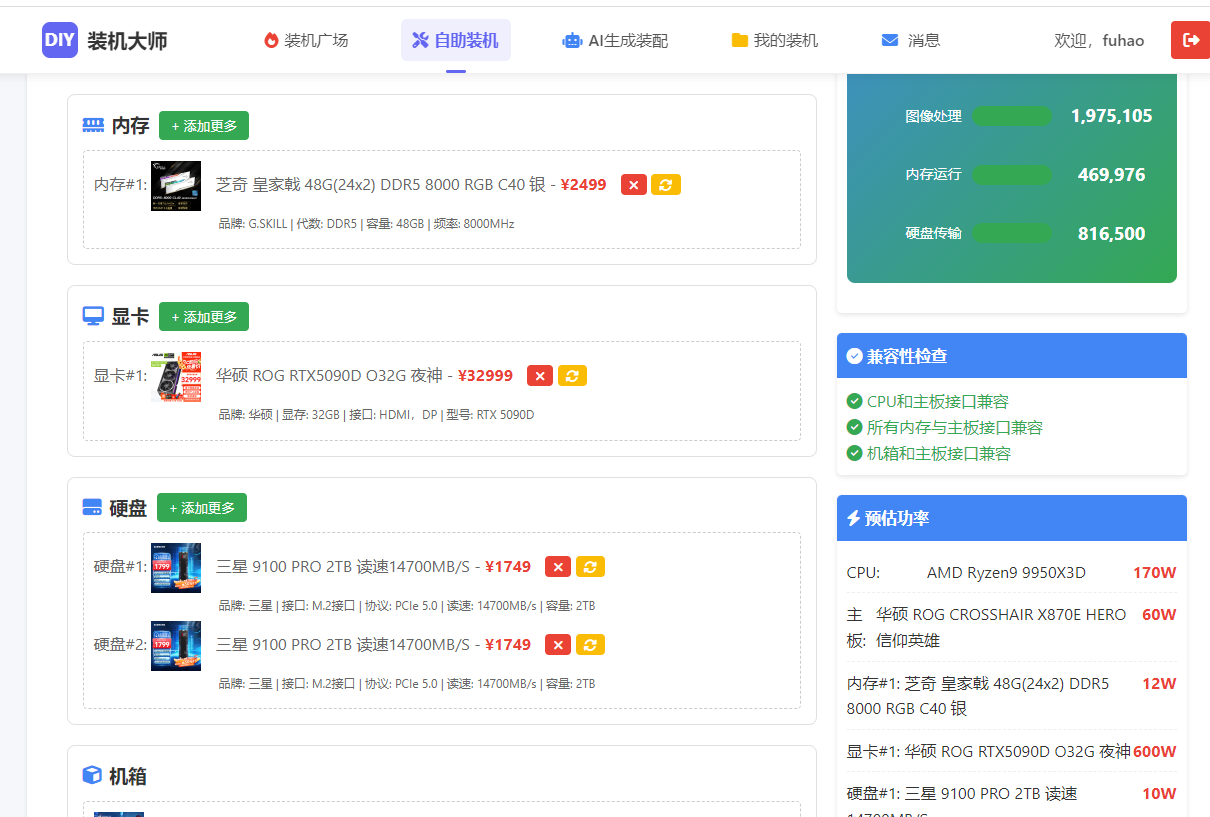
Task: Add more items in 显卡 section
Action: (204, 317)
